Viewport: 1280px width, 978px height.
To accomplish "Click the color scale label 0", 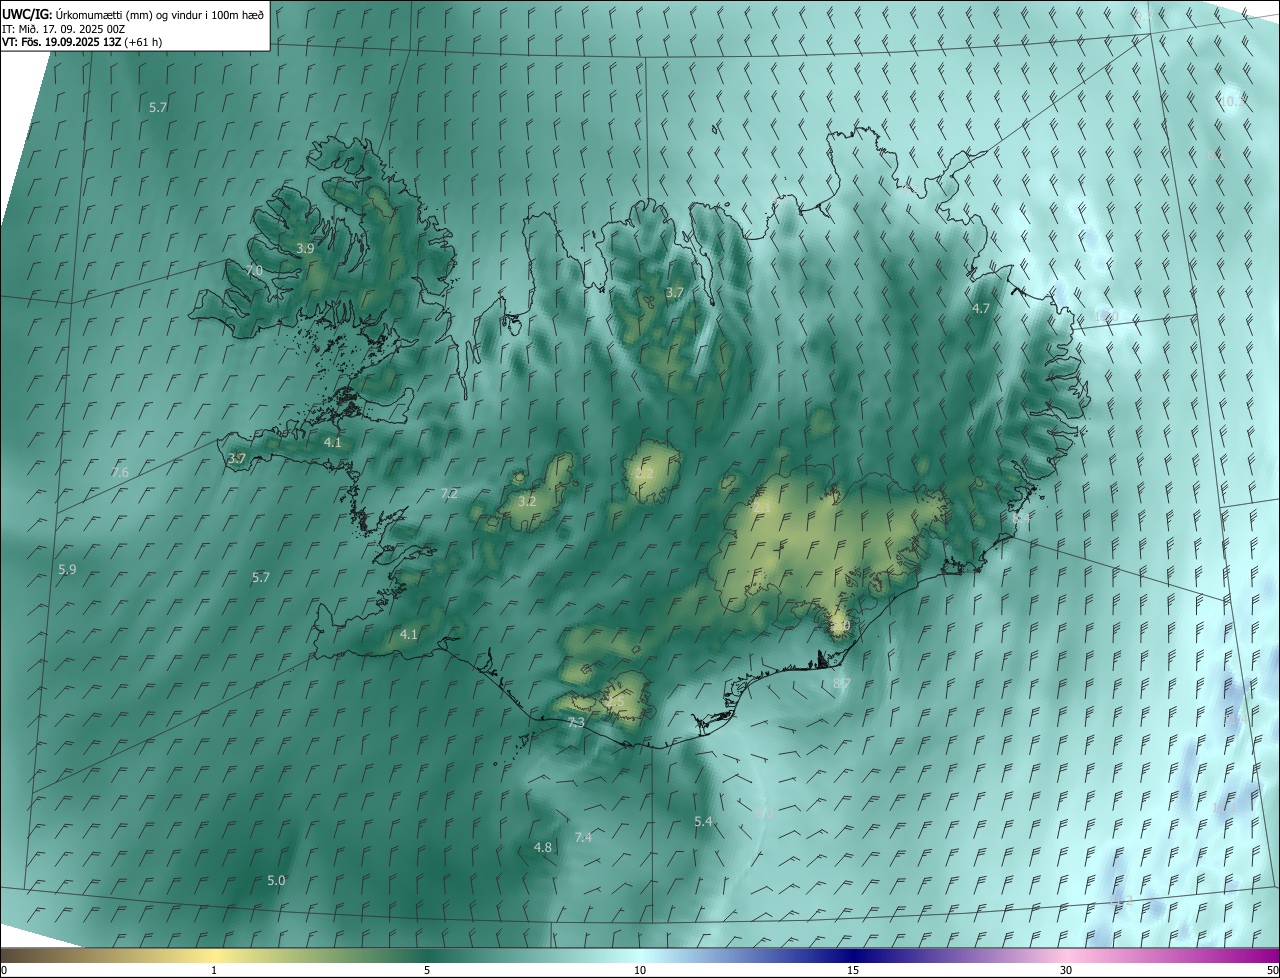I will coord(4,970).
